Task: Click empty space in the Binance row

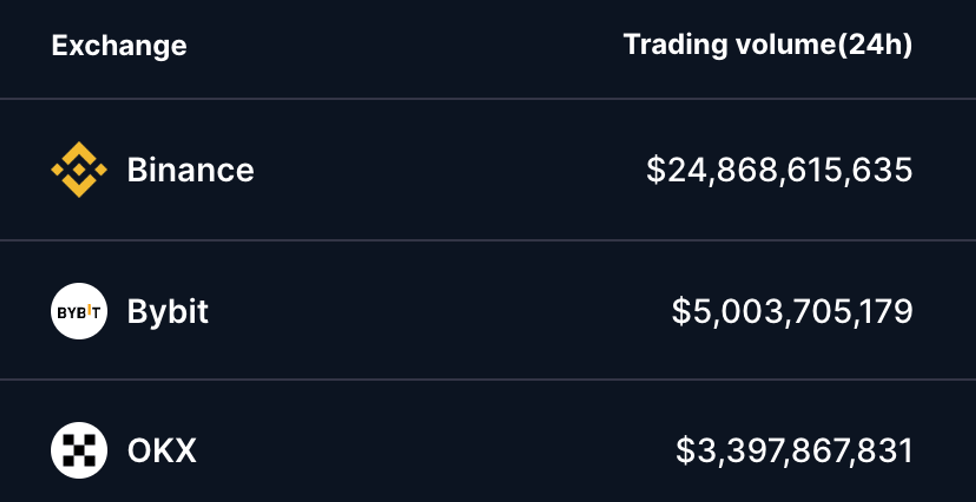Action: [x=450, y=170]
